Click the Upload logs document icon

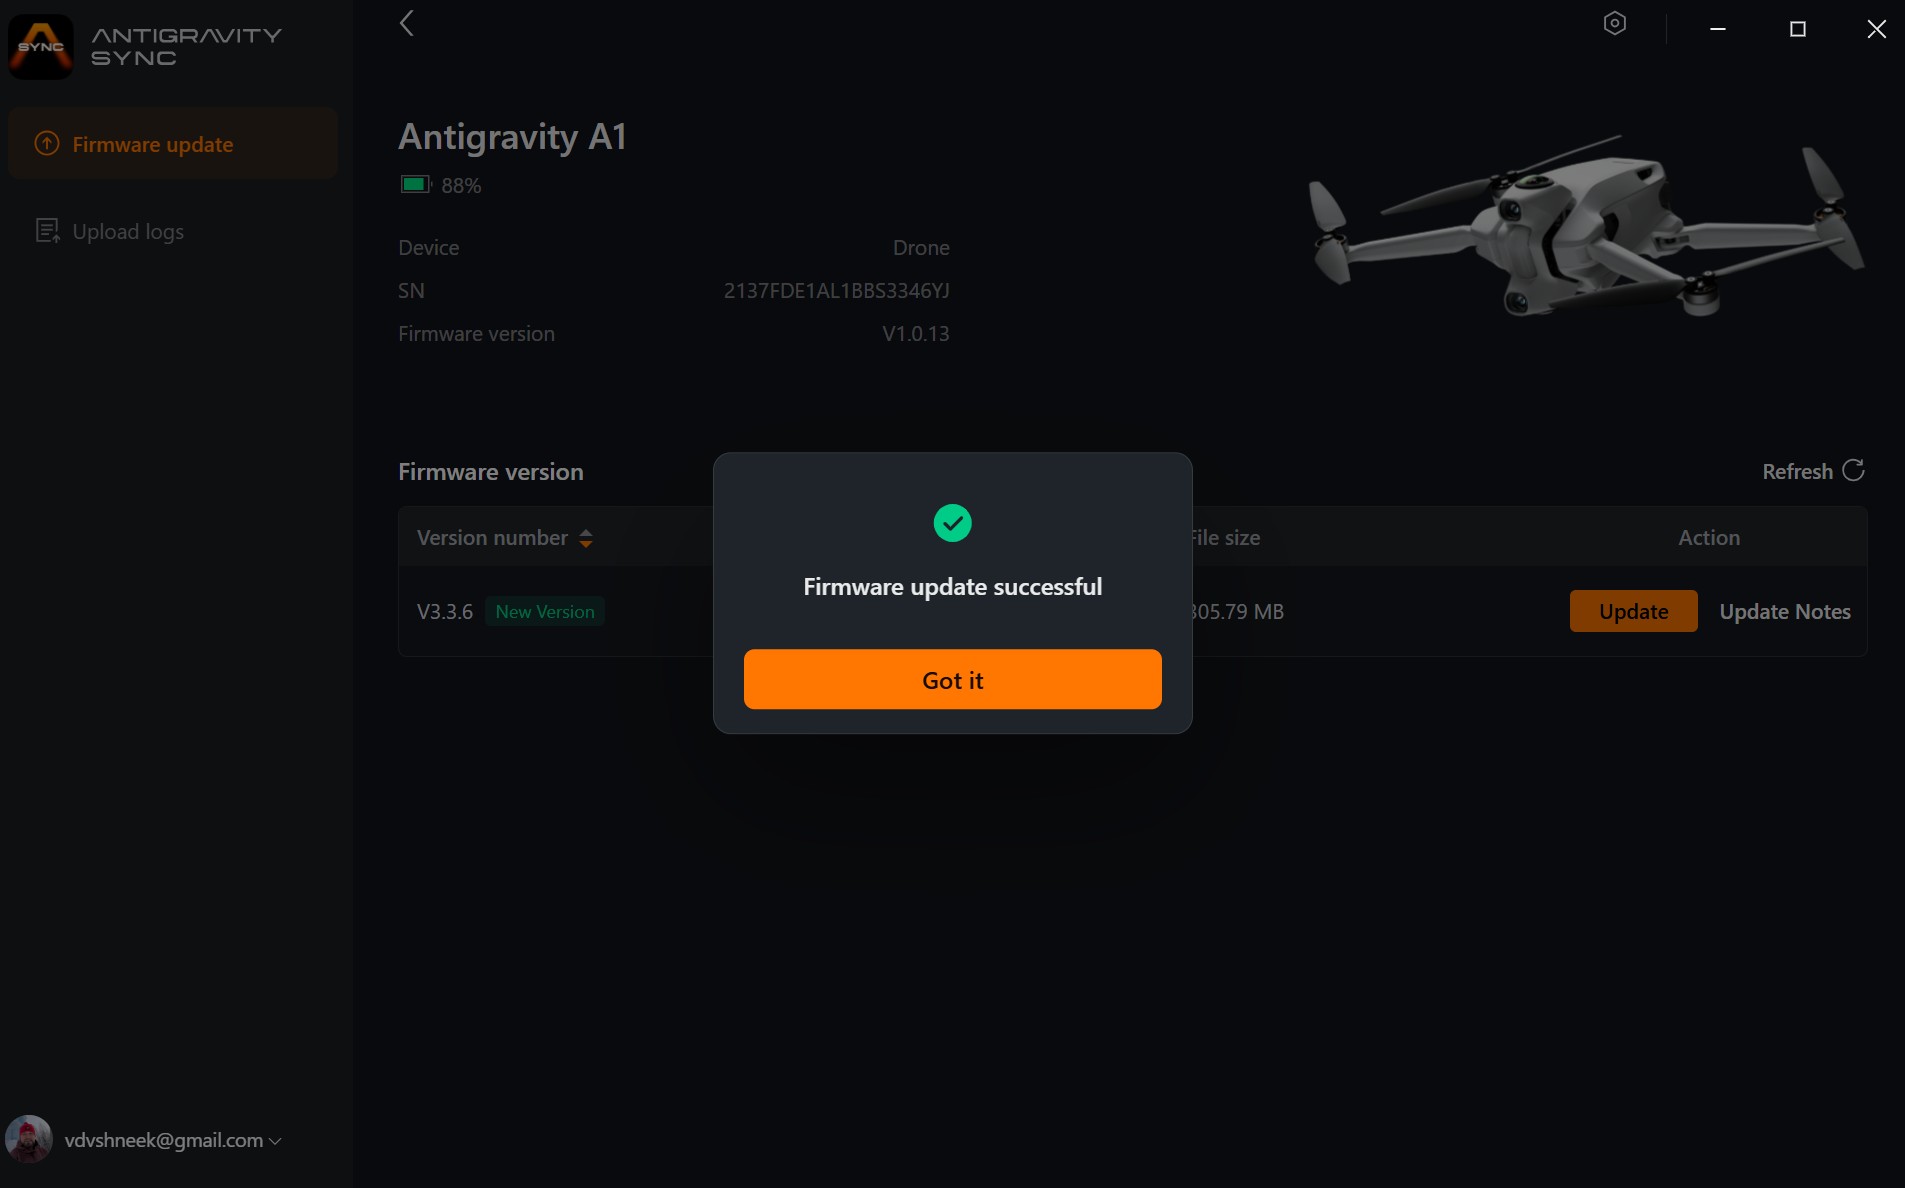47,231
